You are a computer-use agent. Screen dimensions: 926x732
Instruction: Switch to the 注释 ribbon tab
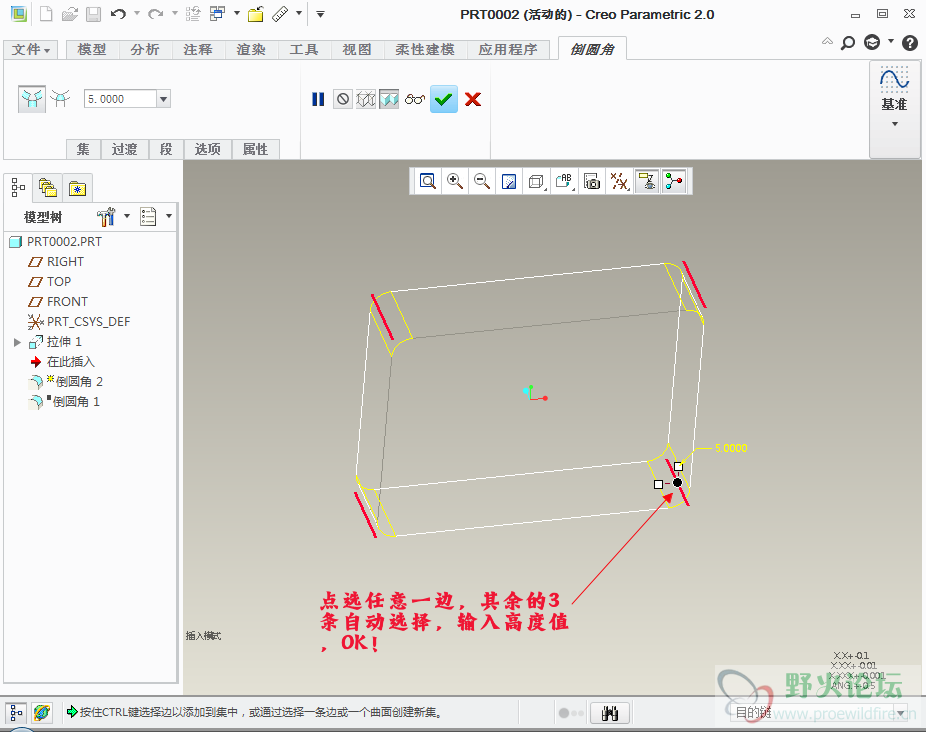[198, 50]
